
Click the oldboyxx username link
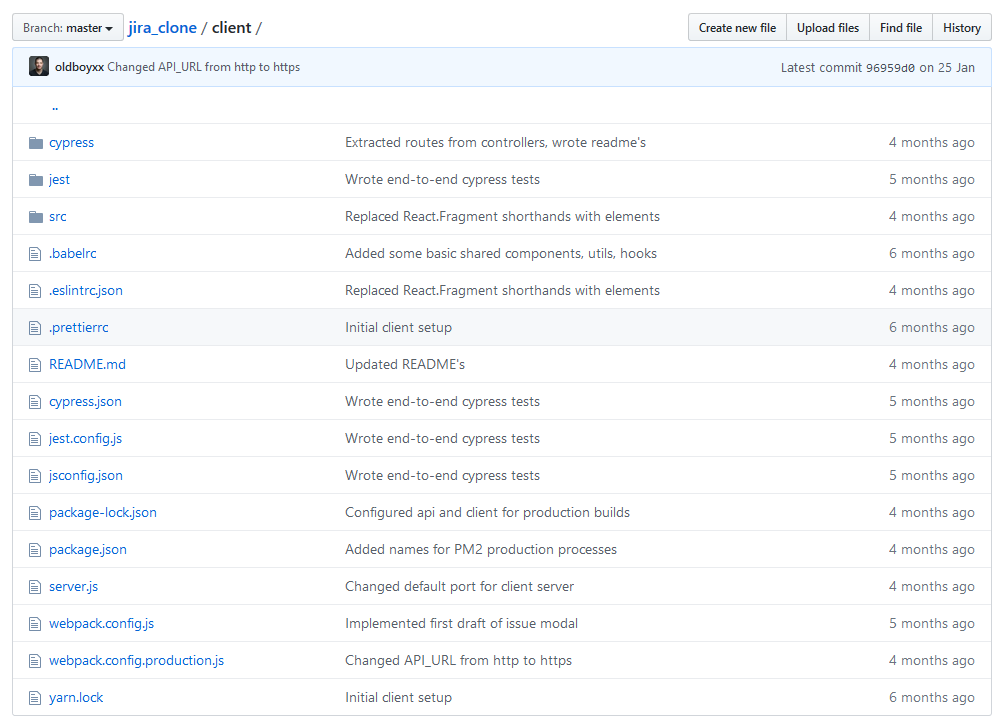point(82,65)
